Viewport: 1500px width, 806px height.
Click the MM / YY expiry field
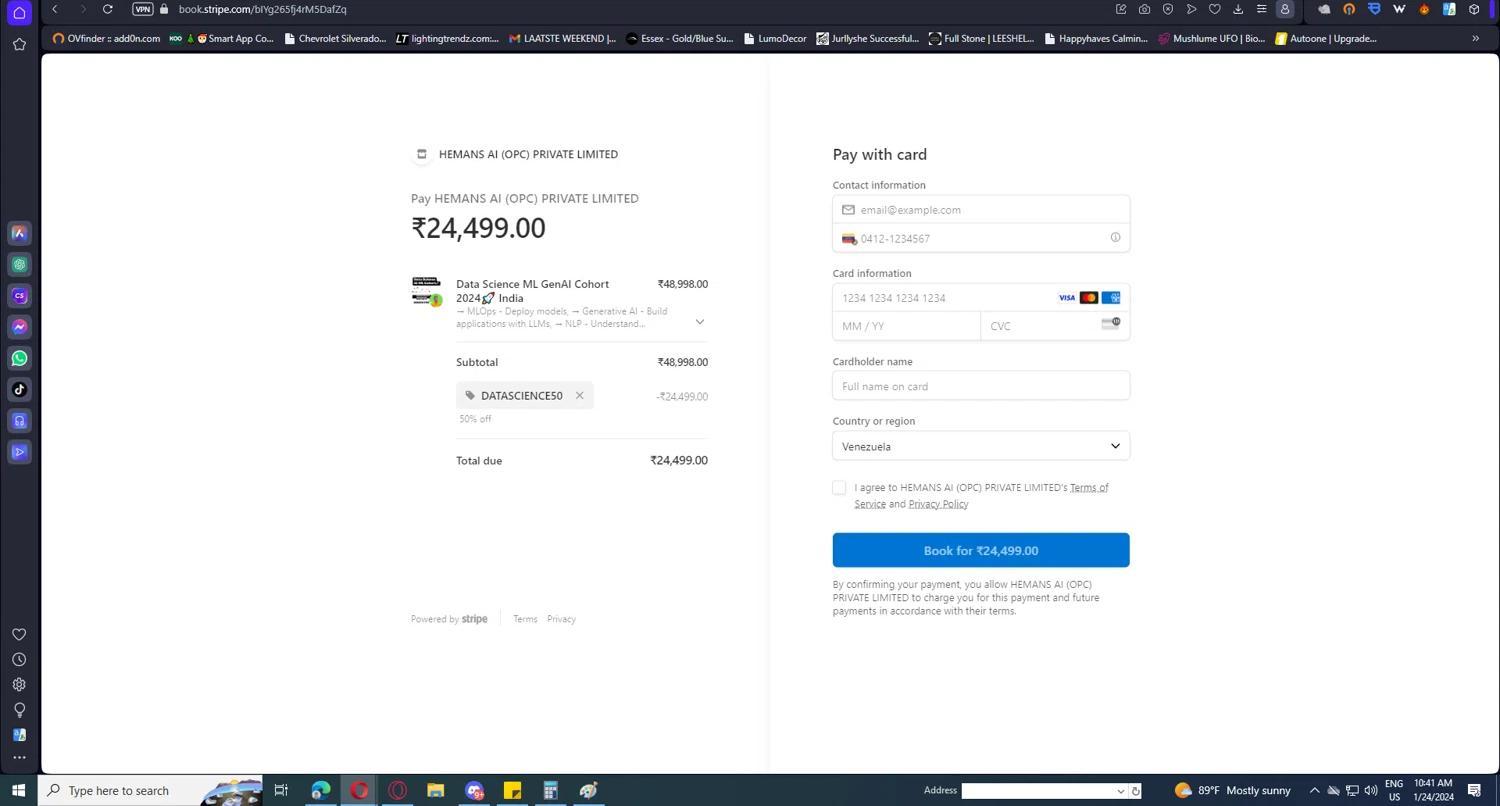[907, 326]
